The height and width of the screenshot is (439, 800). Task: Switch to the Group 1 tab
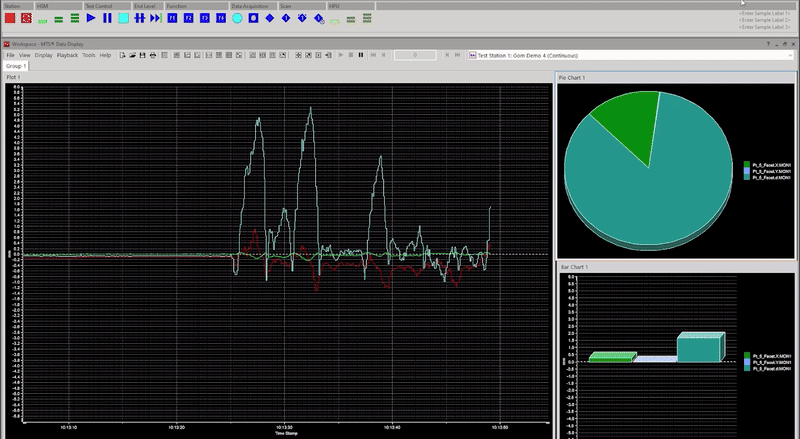pos(16,66)
